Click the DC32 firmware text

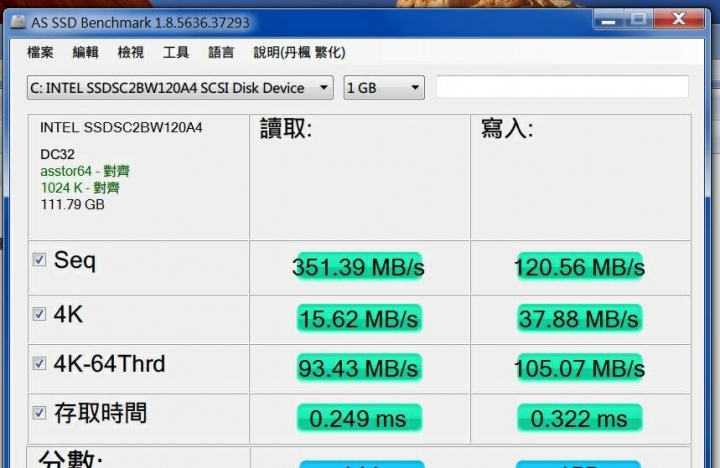point(57,154)
